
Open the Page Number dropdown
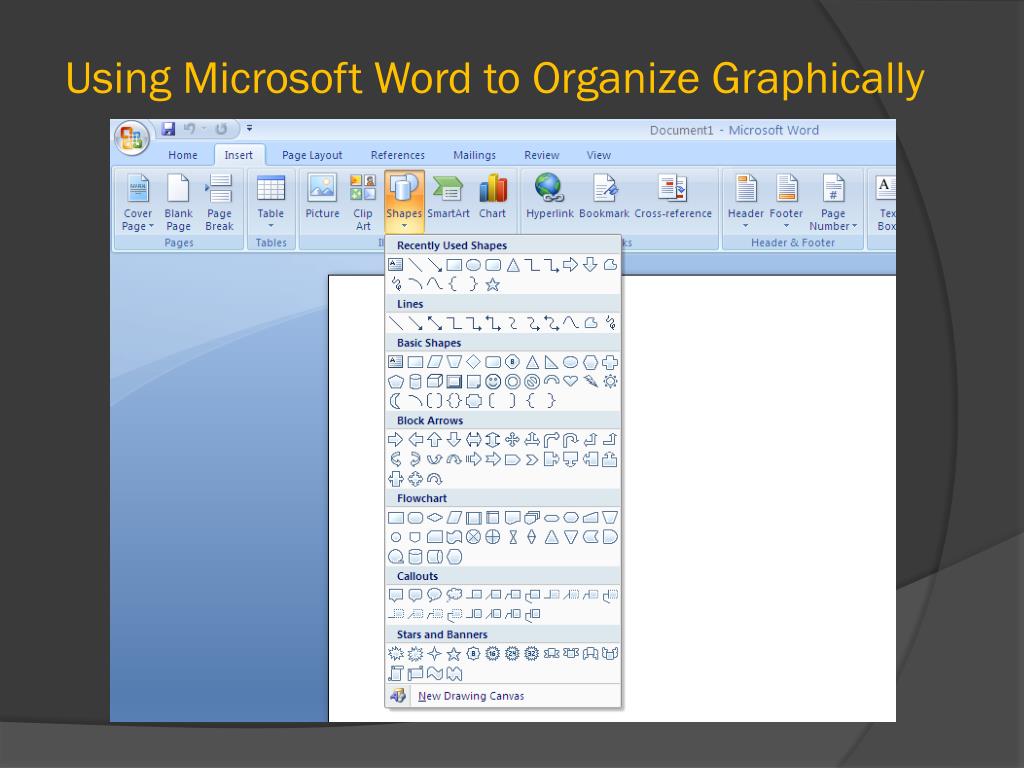(x=833, y=202)
